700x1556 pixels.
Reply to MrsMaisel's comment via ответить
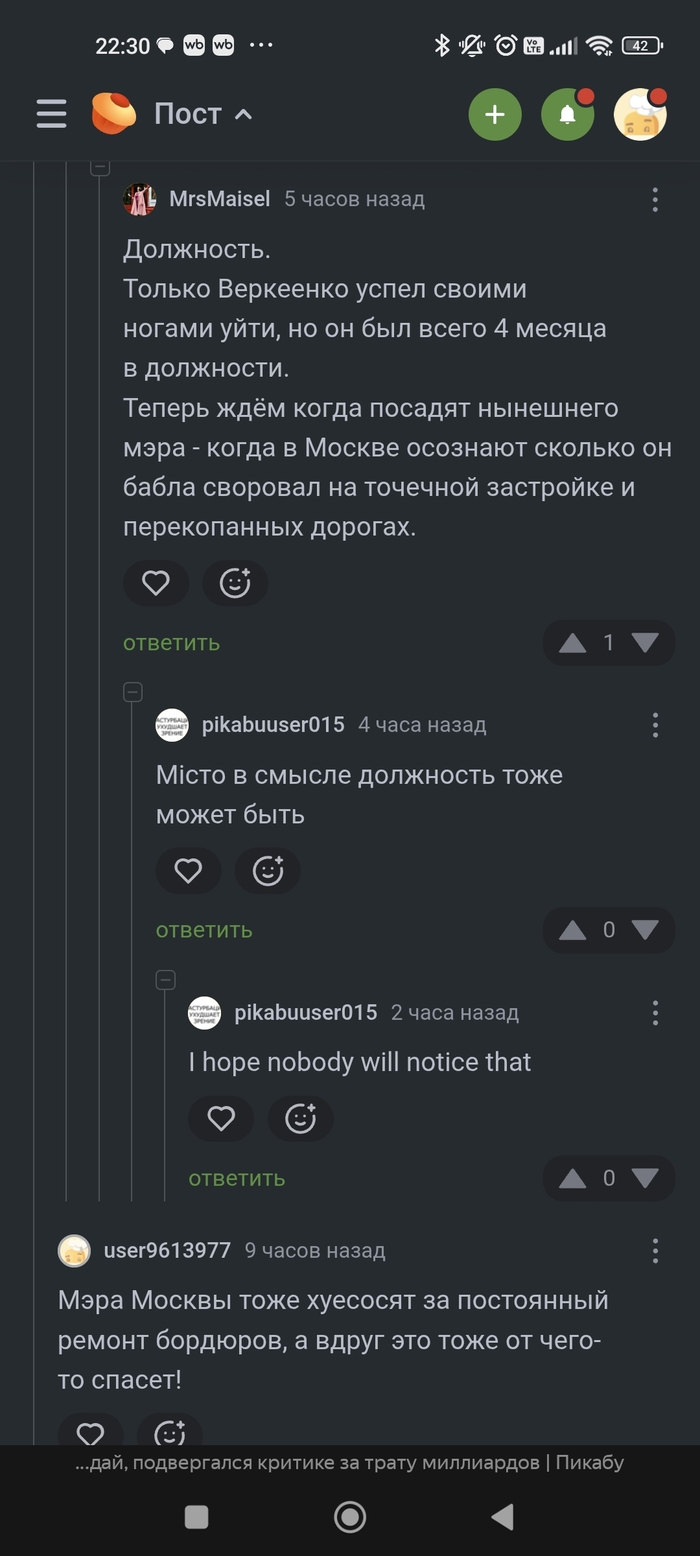point(171,643)
